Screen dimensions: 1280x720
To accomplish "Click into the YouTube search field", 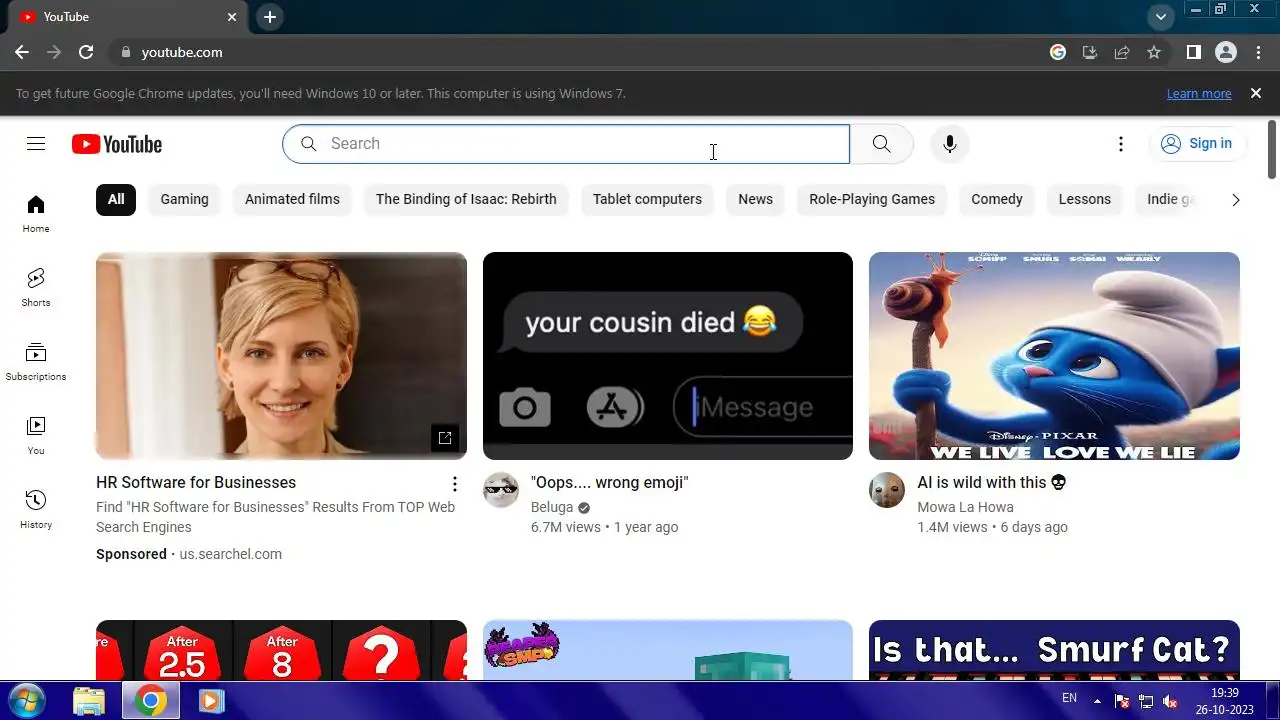I will tap(566, 144).
